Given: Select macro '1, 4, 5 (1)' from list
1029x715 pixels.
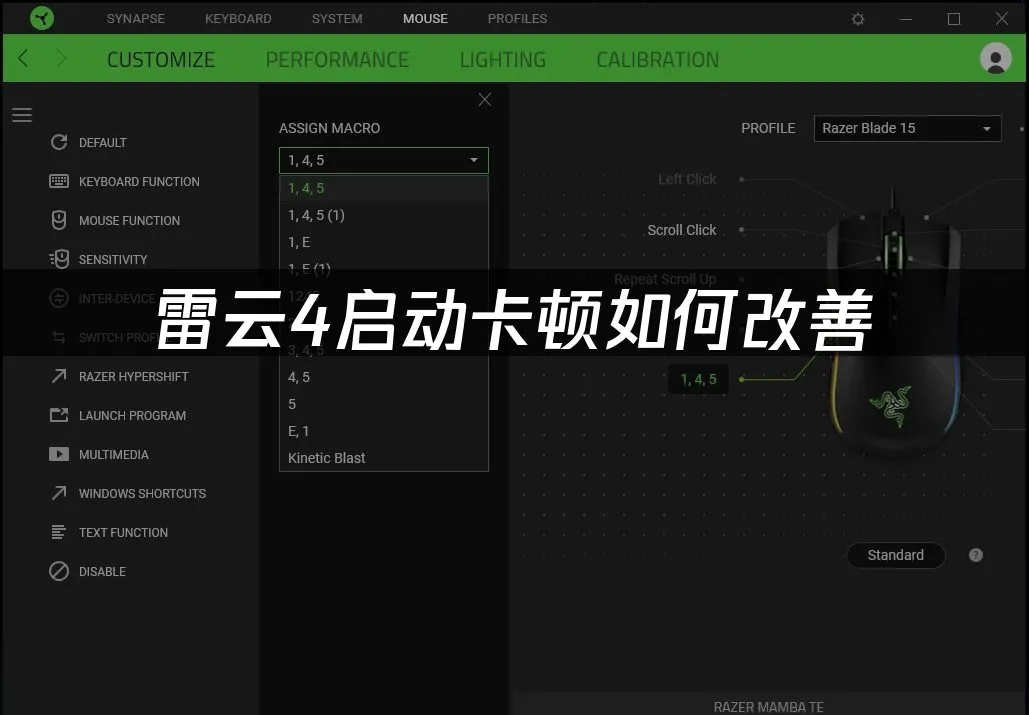Looking at the screenshot, I should [x=384, y=215].
